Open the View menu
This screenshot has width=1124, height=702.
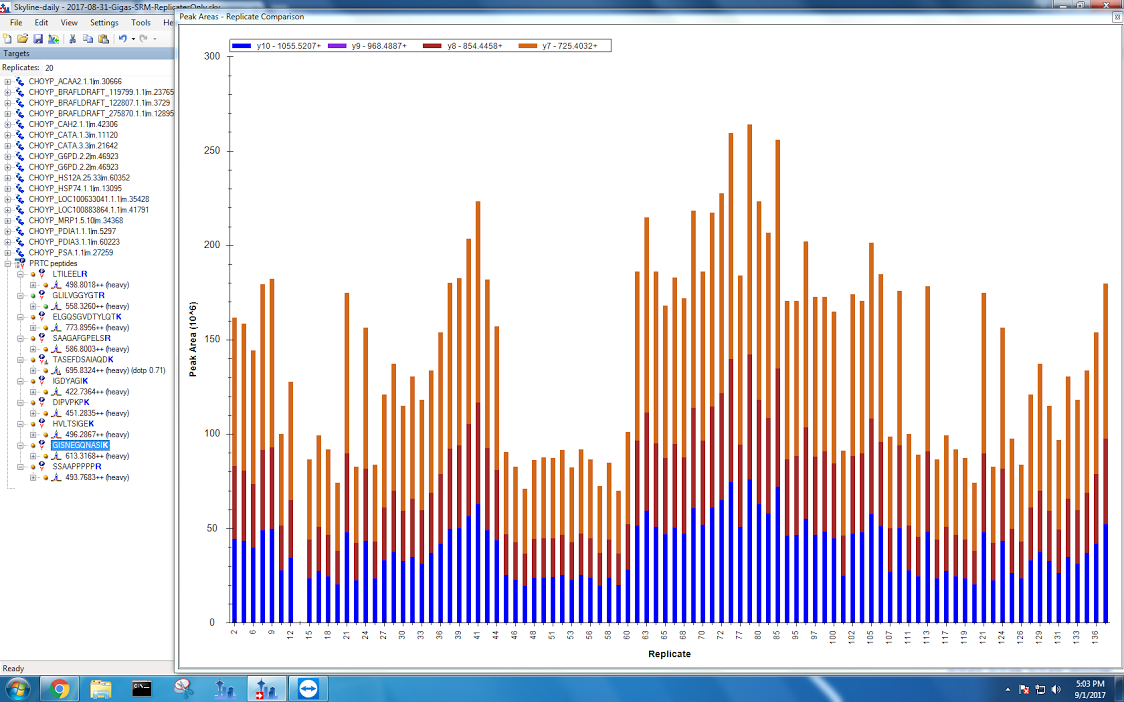click(x=69, y=22)
